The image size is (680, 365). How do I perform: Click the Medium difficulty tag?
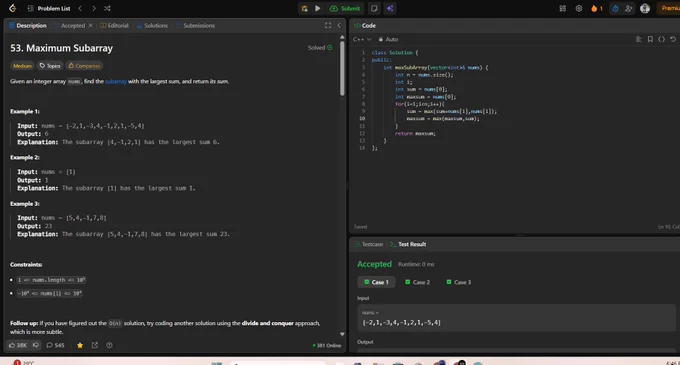22,66
